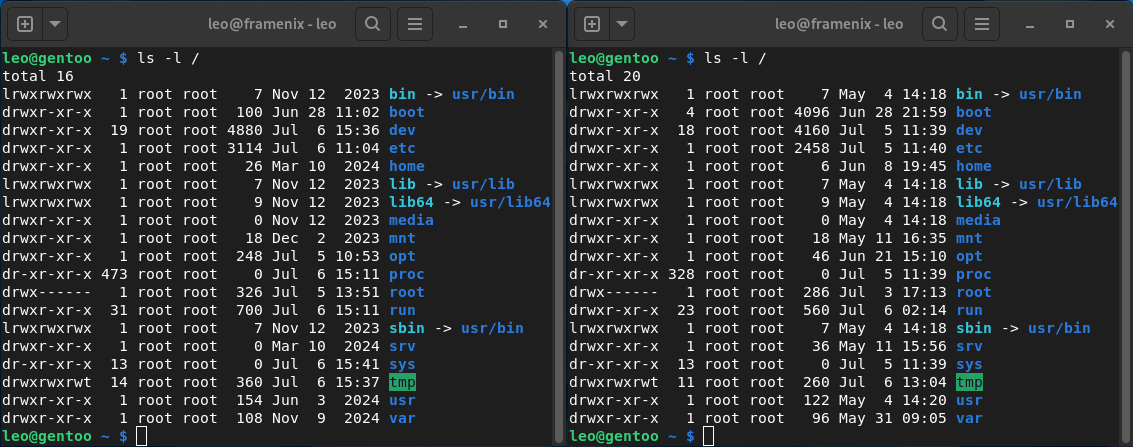Click 'lib64' name in right terminal

coord(978,202)
